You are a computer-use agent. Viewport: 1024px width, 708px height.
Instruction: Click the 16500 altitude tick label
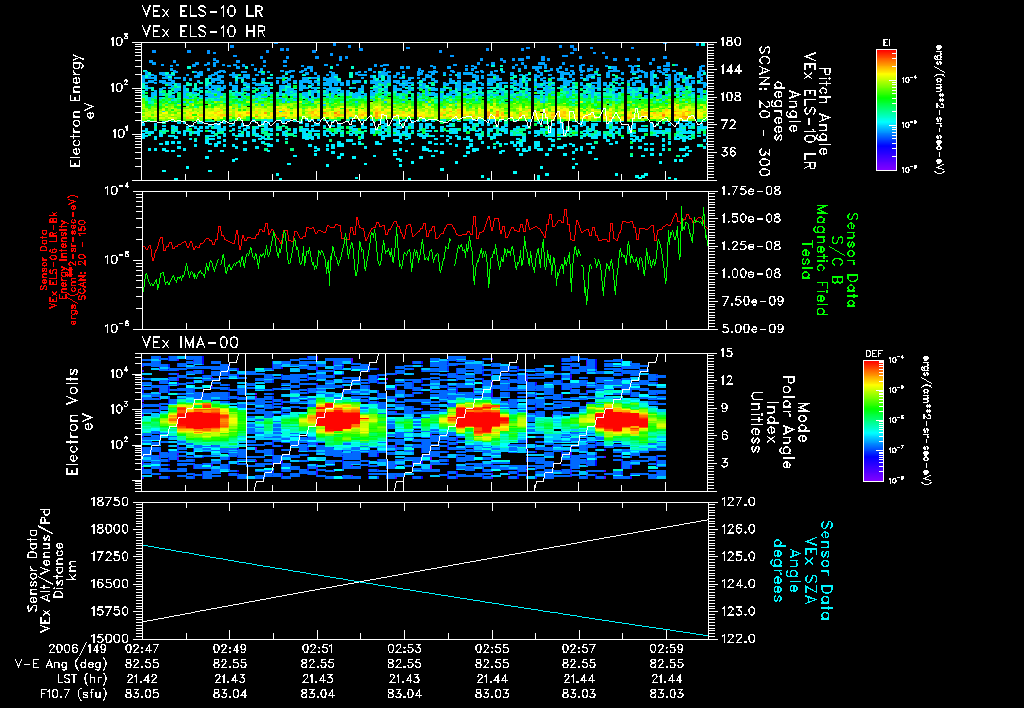110,584
